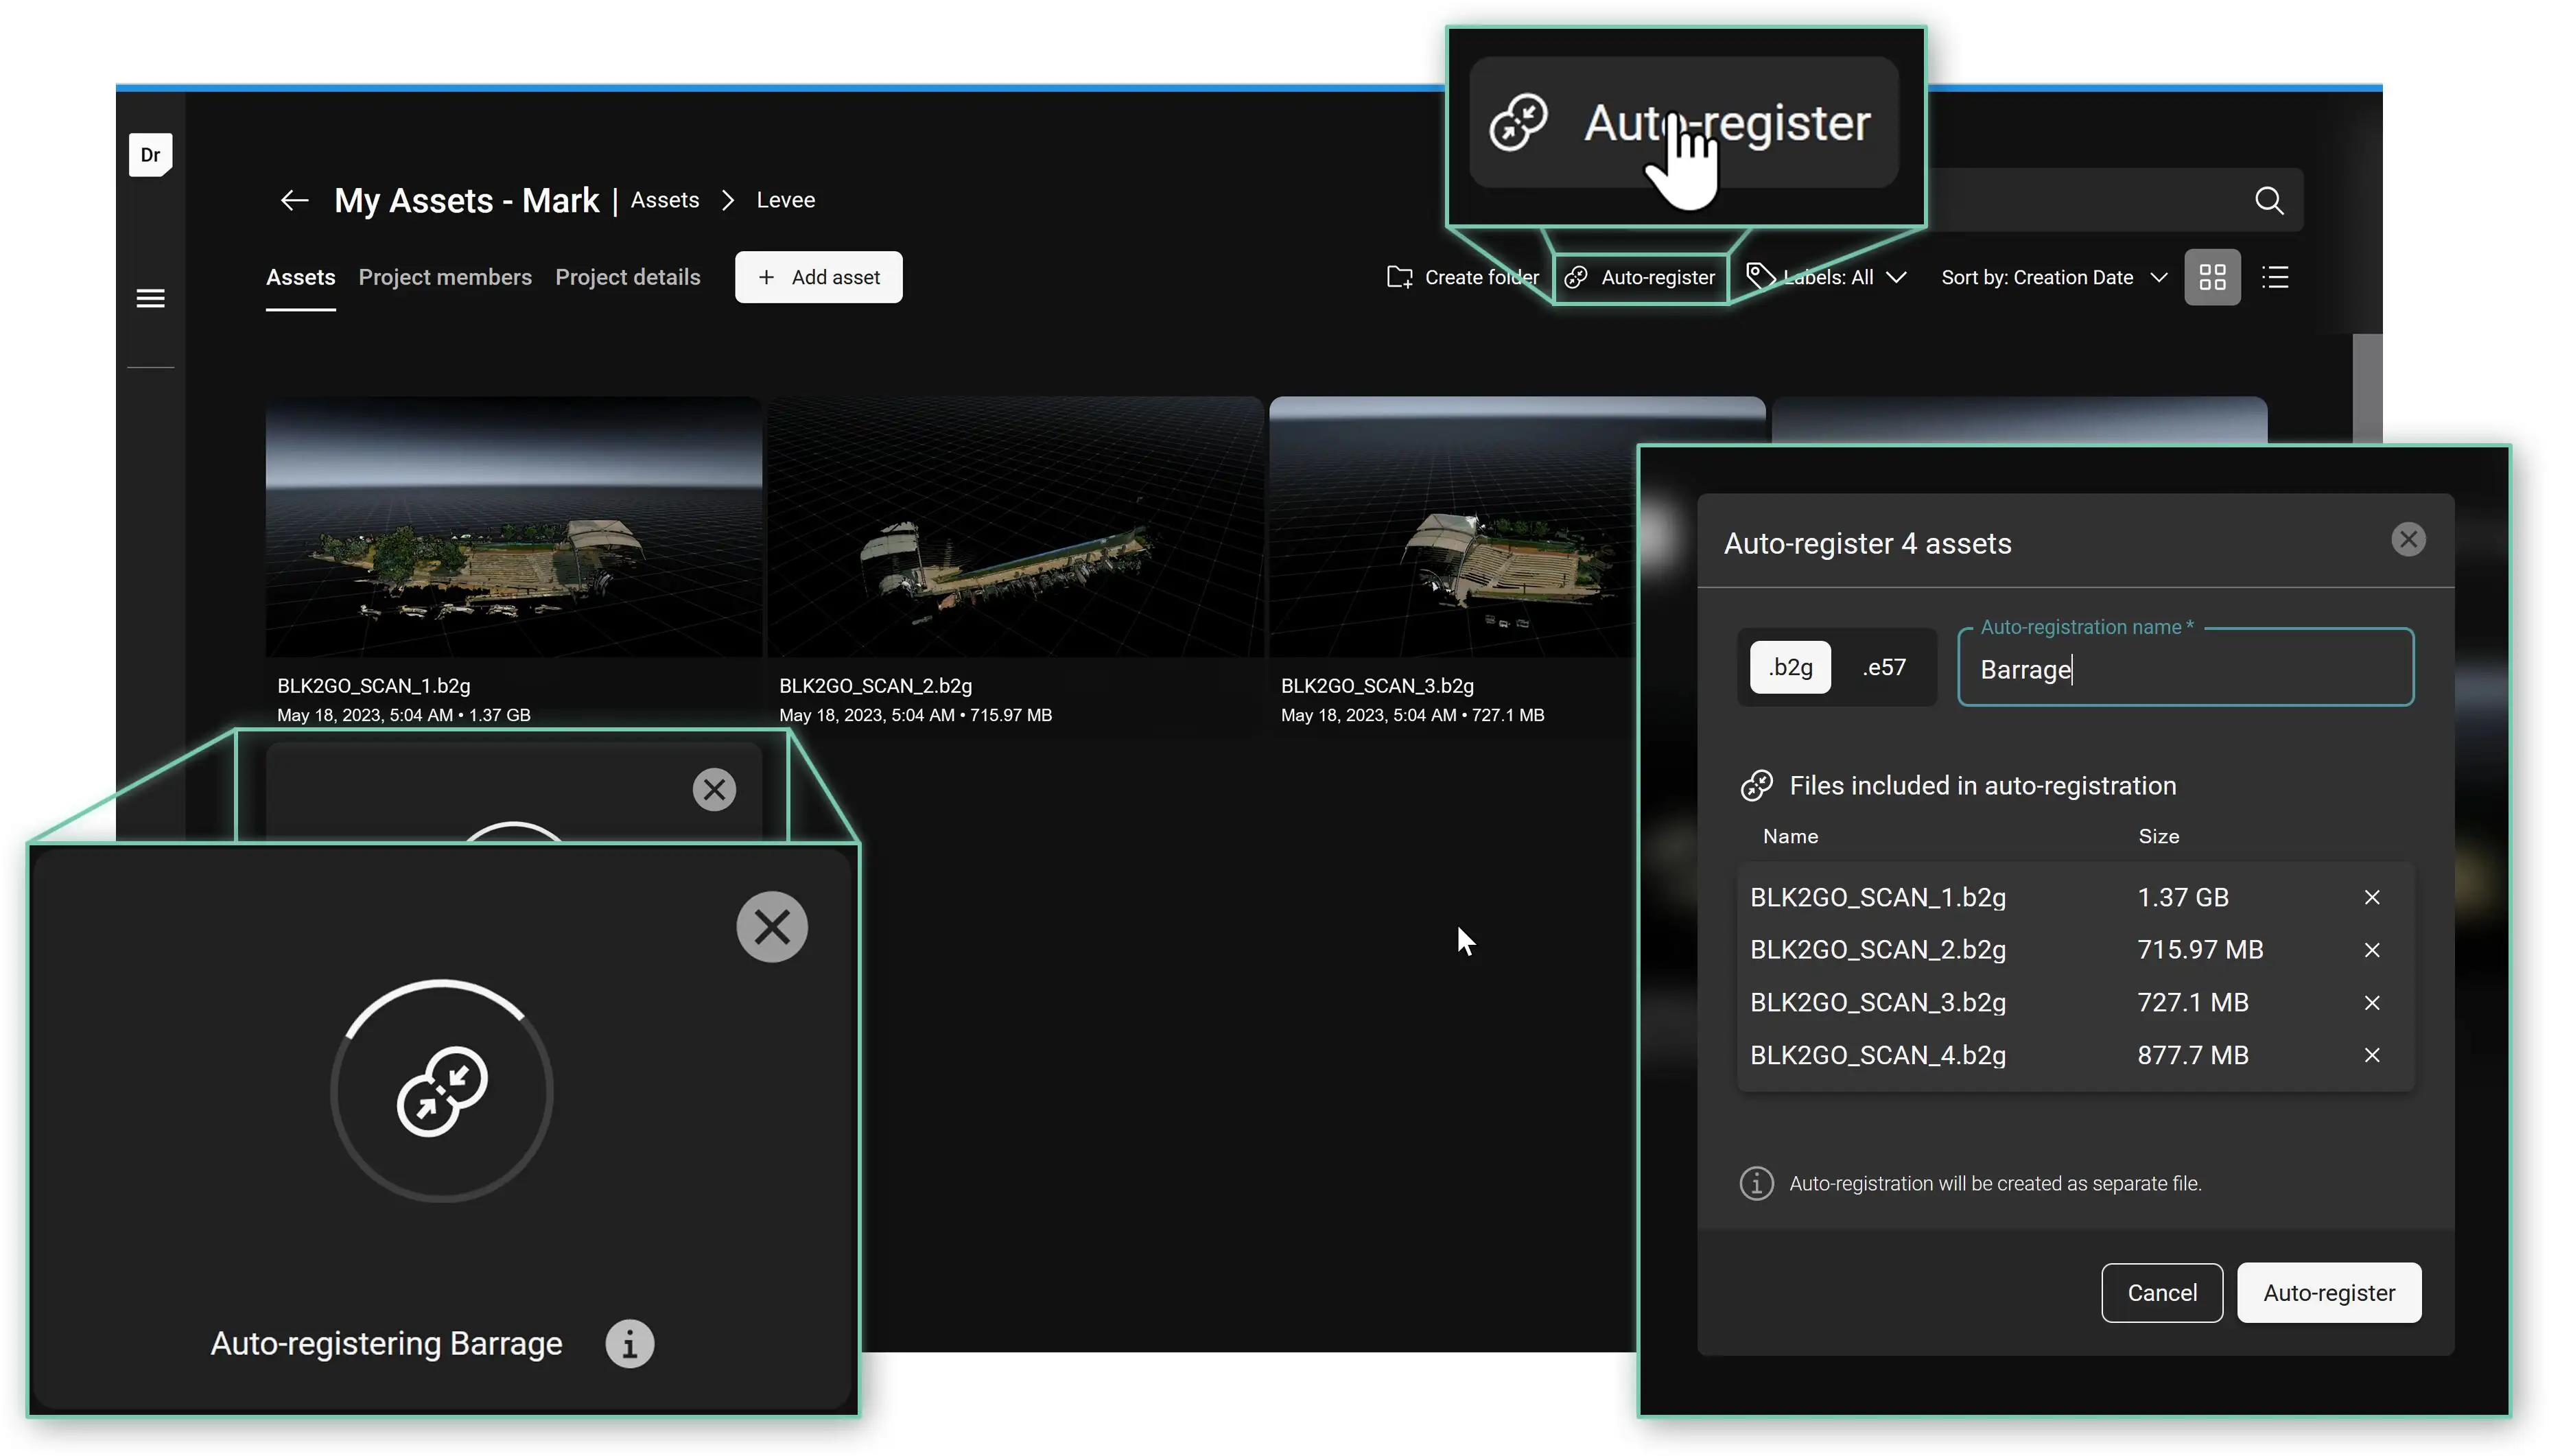Remove BLK2GO_SCAN_1.b2g from the auto-registration list
This screenshot has width=2549, height=1456.
click(2371, 897)
